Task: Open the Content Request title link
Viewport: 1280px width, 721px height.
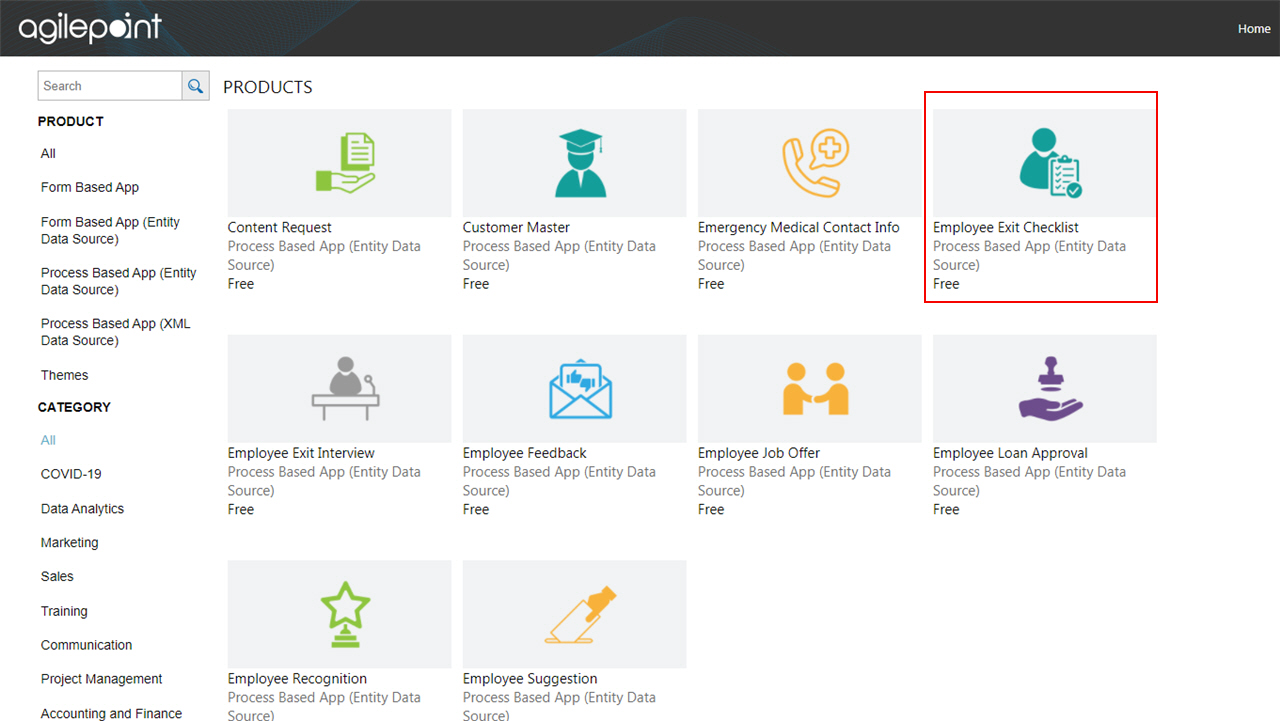Action: (279, 227)
